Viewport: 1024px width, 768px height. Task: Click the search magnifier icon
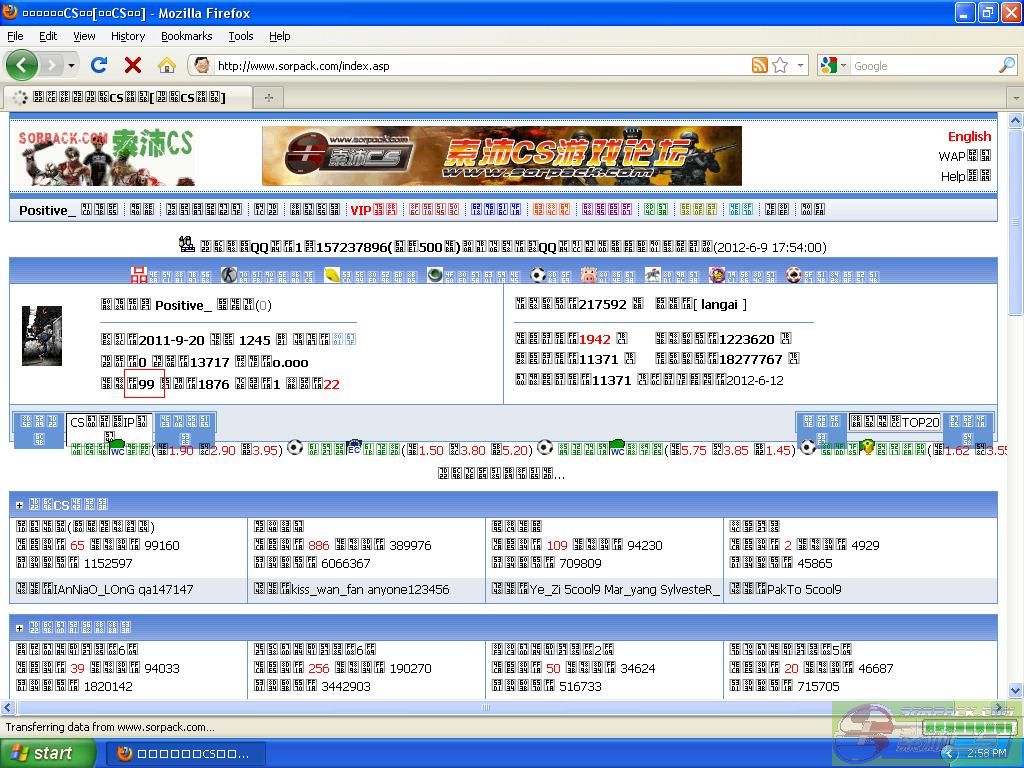1006,65
